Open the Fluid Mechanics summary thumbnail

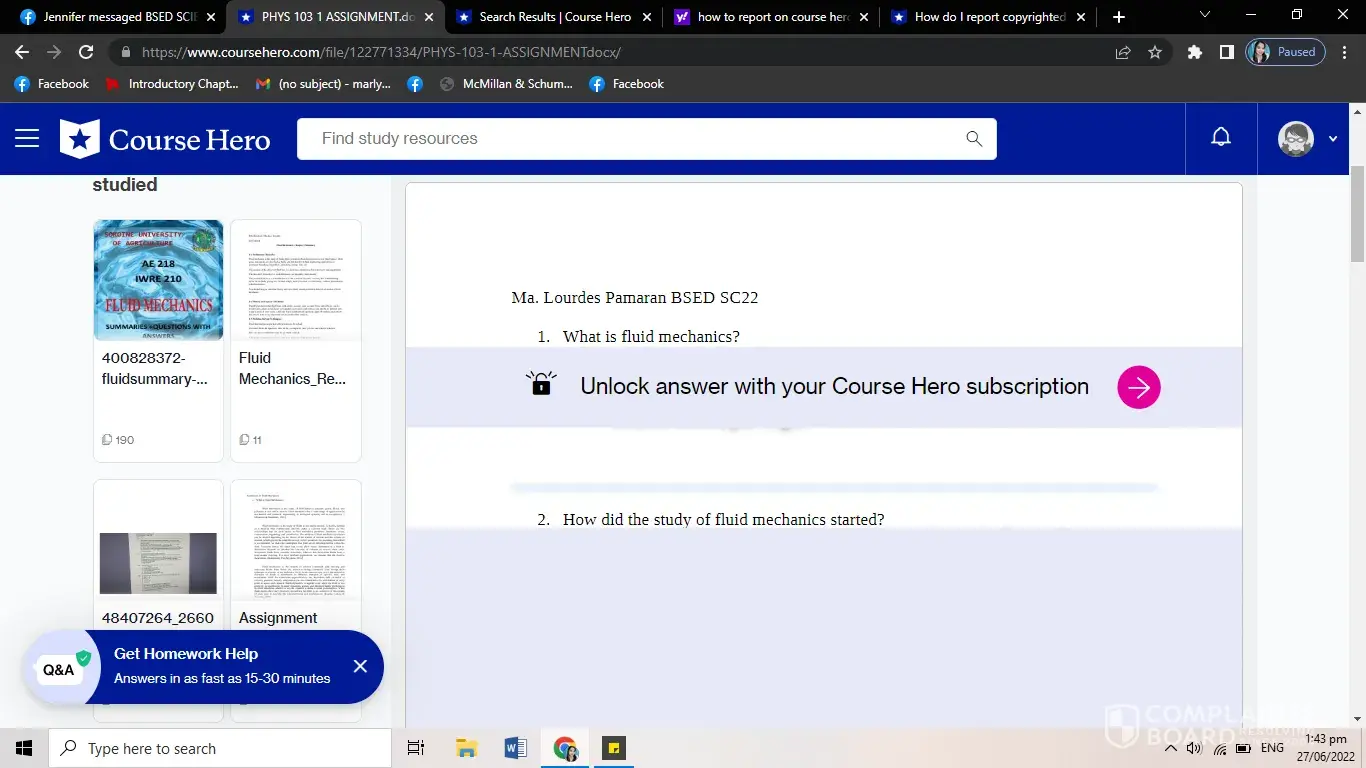click(158, 280)
